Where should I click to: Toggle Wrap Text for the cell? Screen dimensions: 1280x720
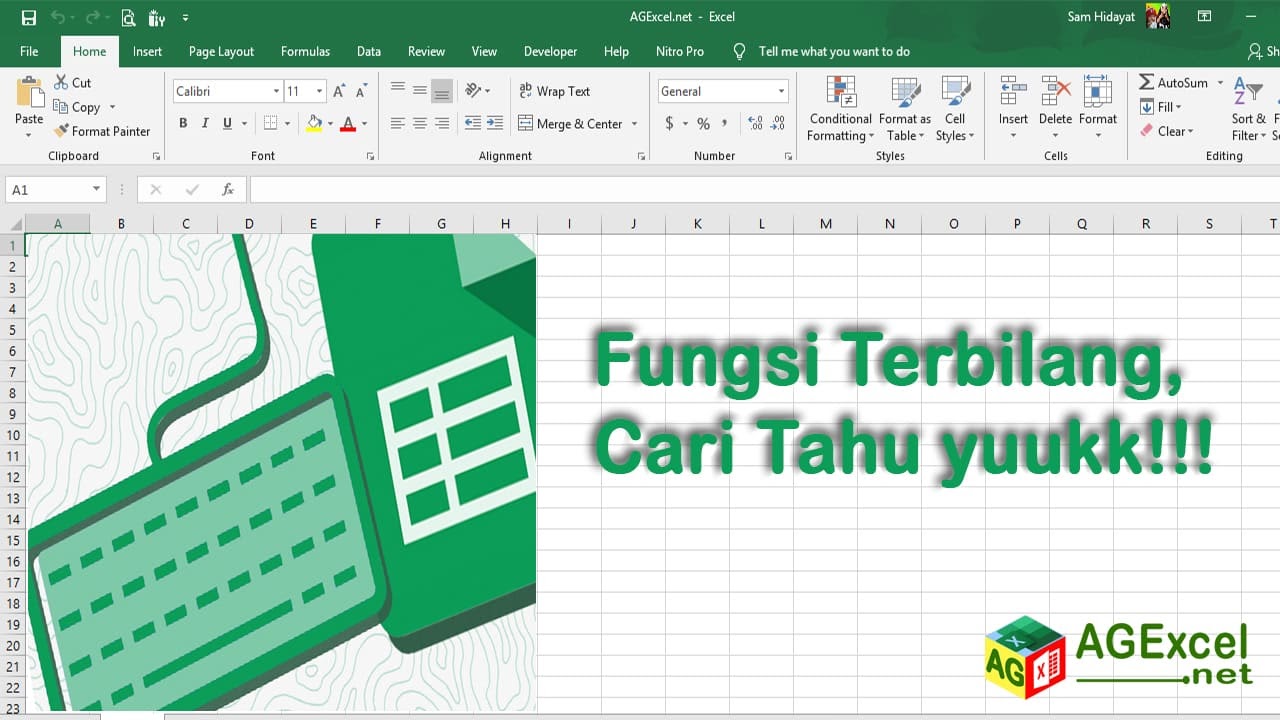pyautogui.click(x=554, y=91)
